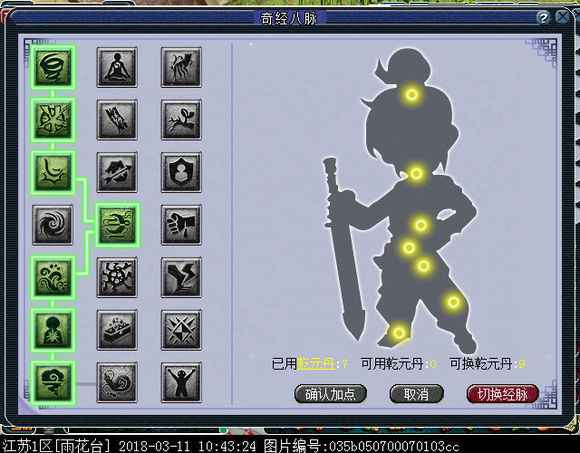580x453 pixels.
Task: Select the green figure with glowing core skill
Action: 53,330
